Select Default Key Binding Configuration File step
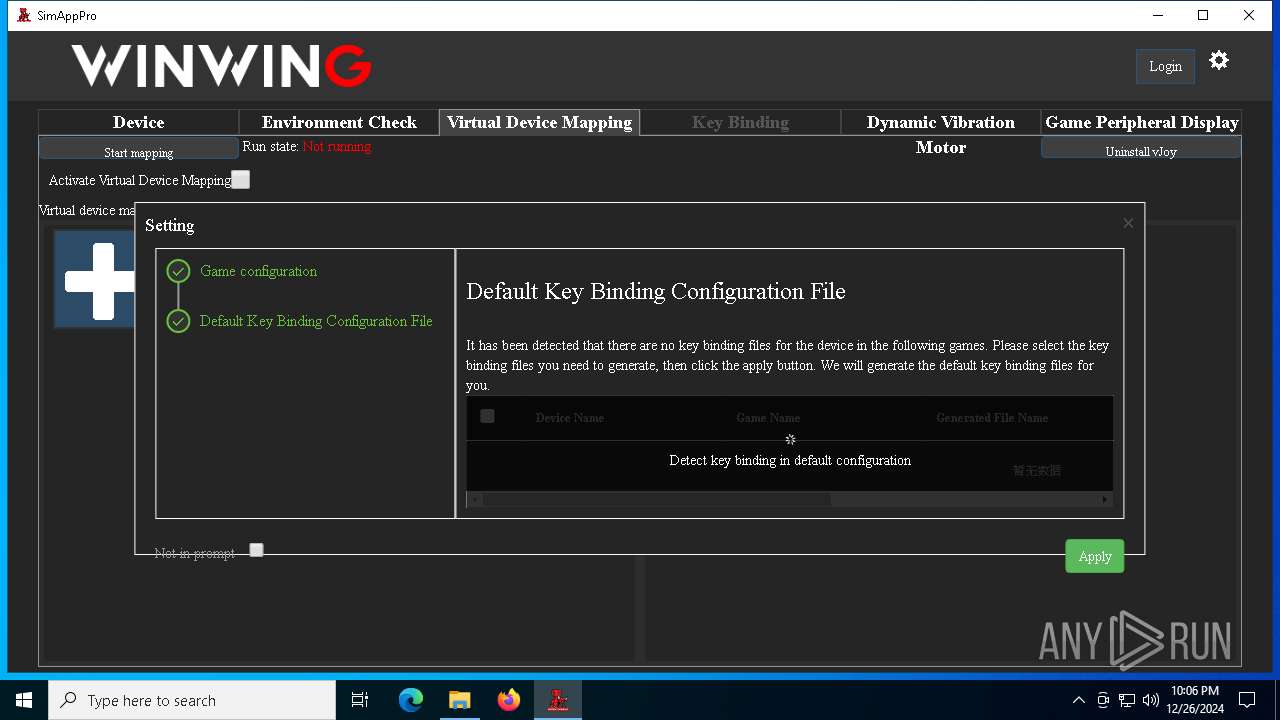The width and height of the screenshot is (1280, 720). point(316,321)
